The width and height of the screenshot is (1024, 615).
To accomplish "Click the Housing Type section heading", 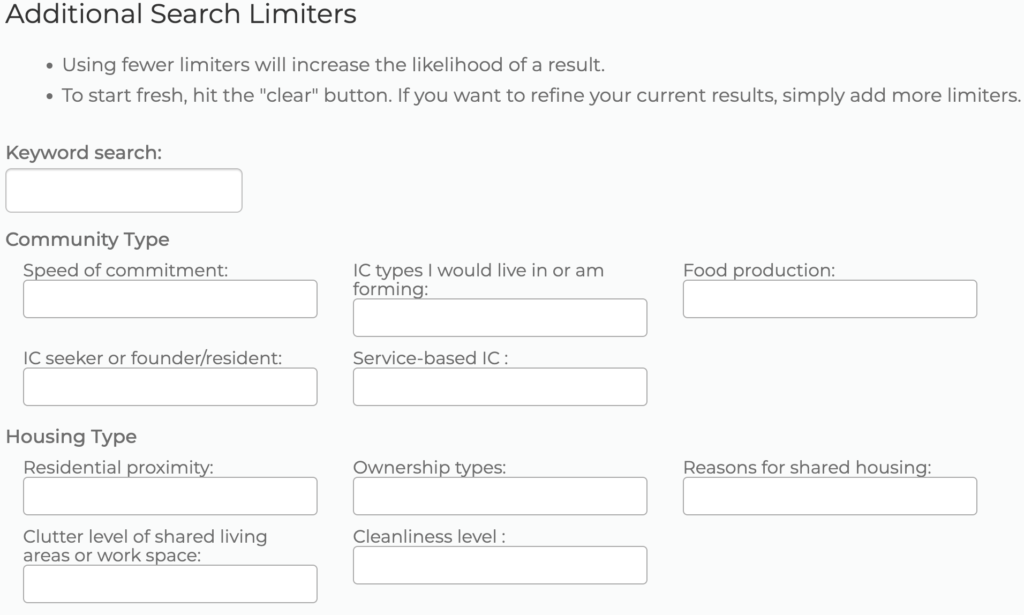I will 72,437.
